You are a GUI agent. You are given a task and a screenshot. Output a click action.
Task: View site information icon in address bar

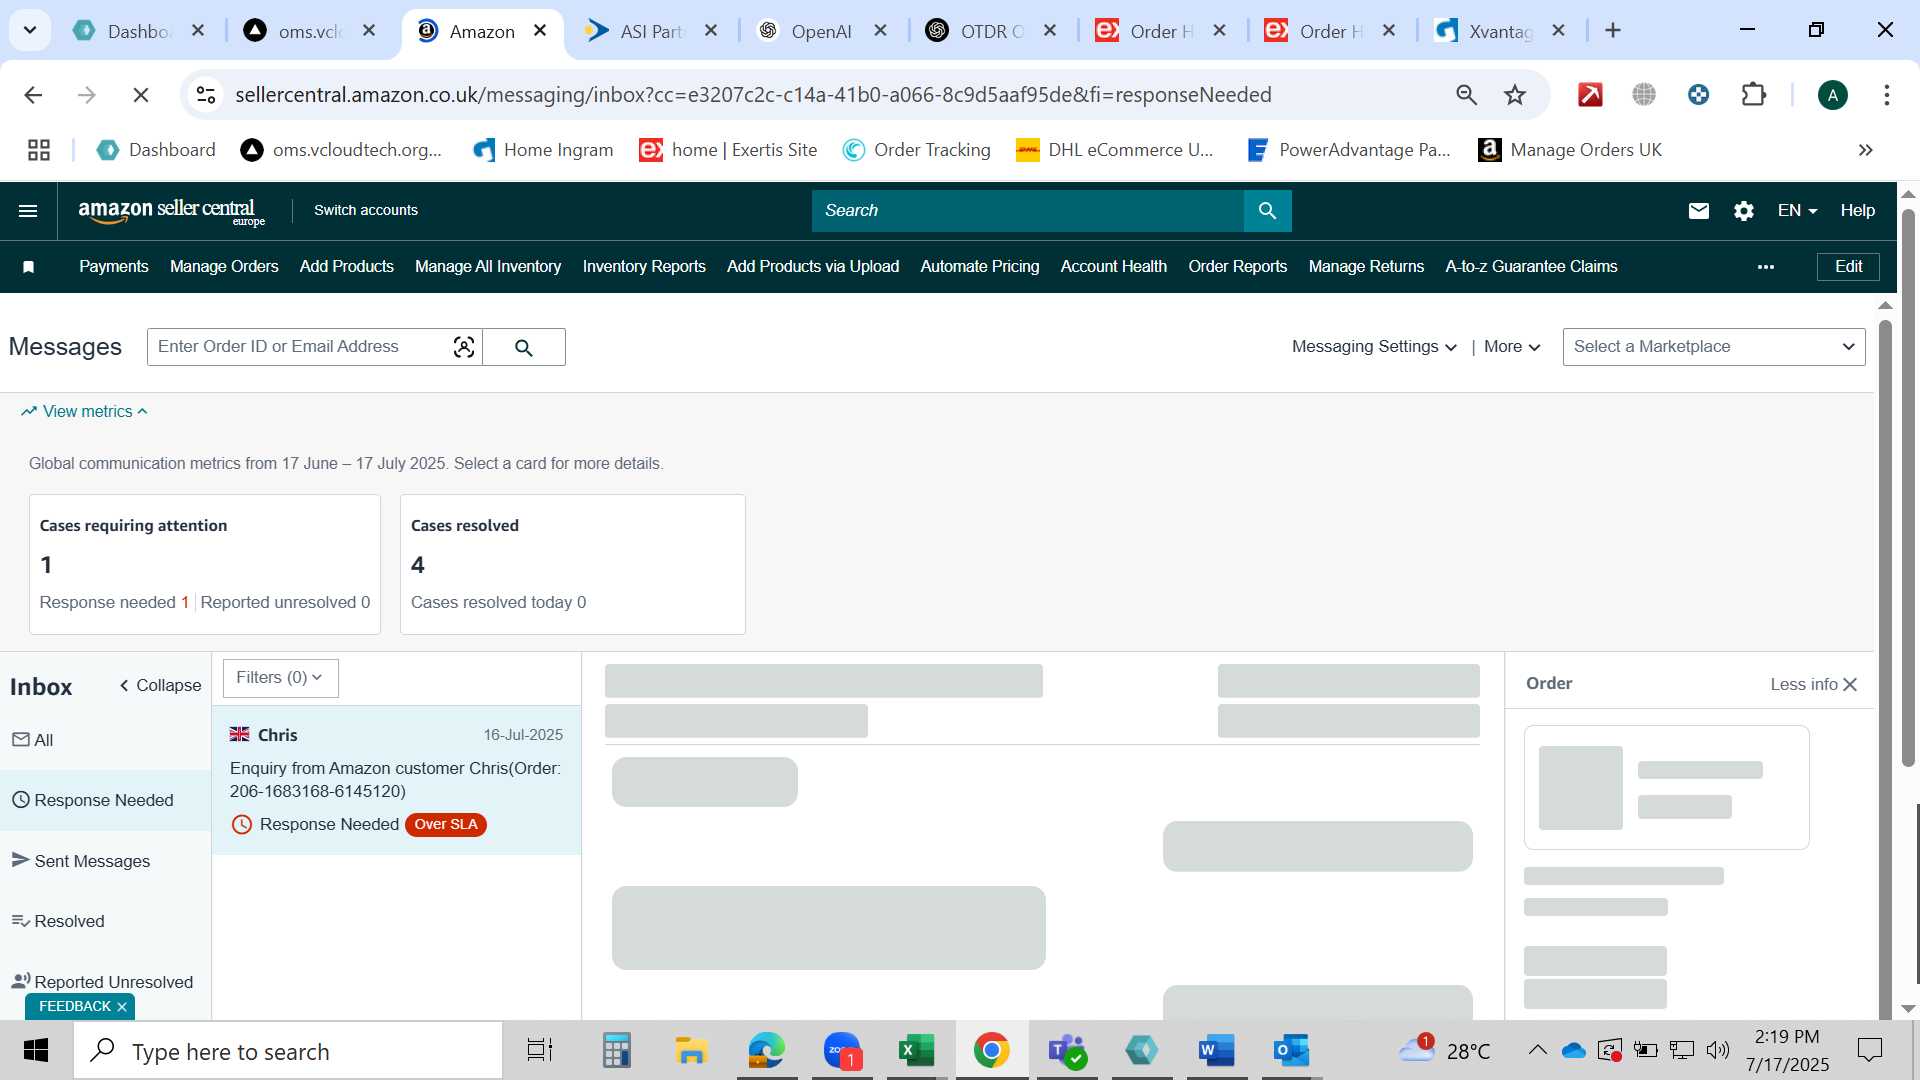click(206, 95)
